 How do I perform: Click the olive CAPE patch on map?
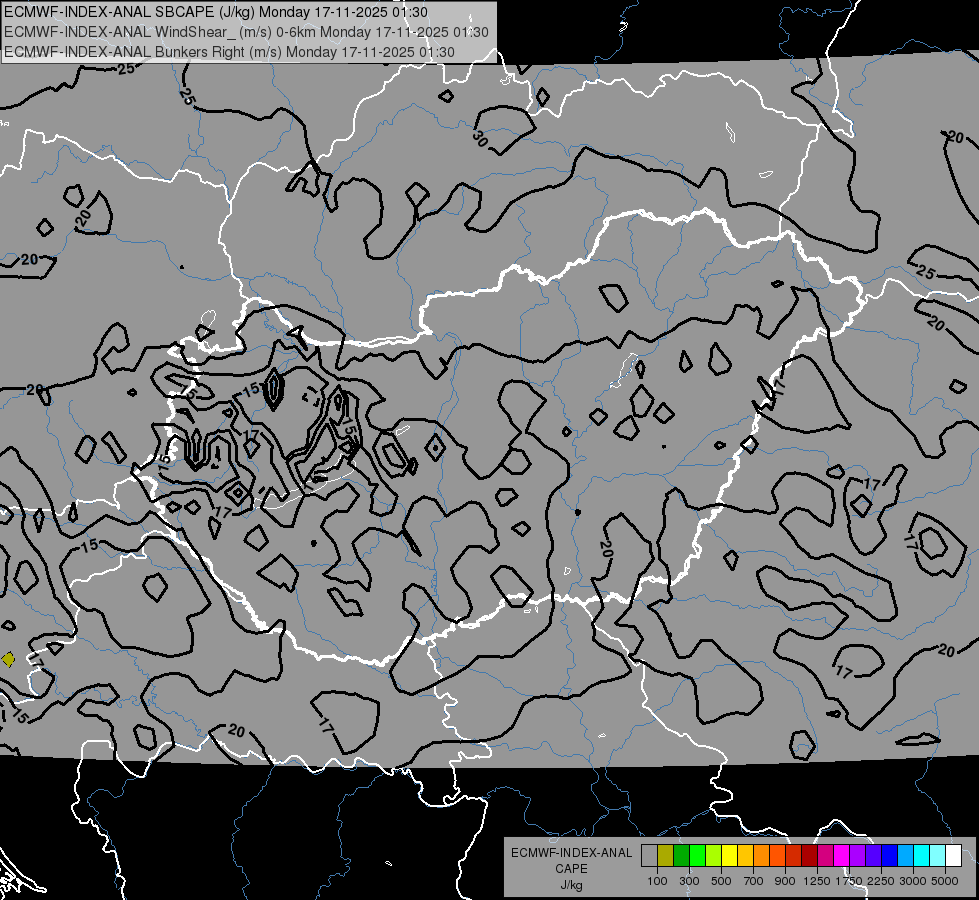coord(8,659)
